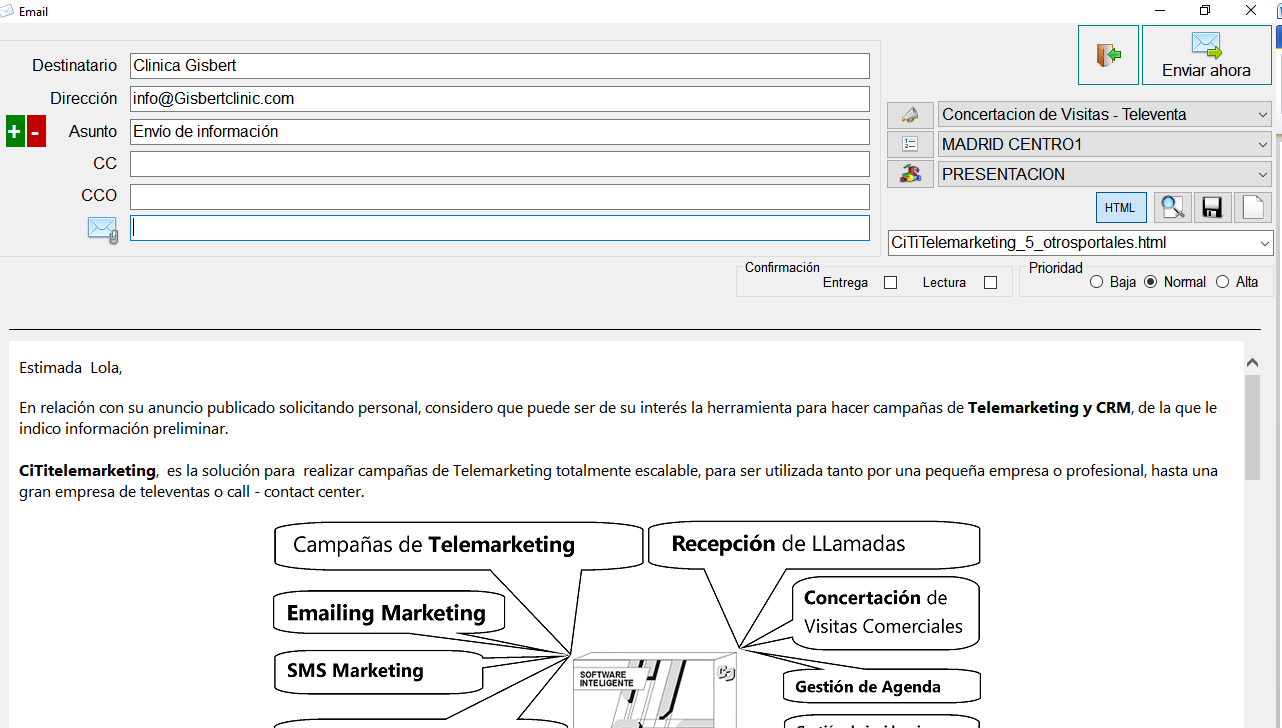Click the exit door icon button
Viewport: 1282px width, 728px height.
coord(1108,55)
